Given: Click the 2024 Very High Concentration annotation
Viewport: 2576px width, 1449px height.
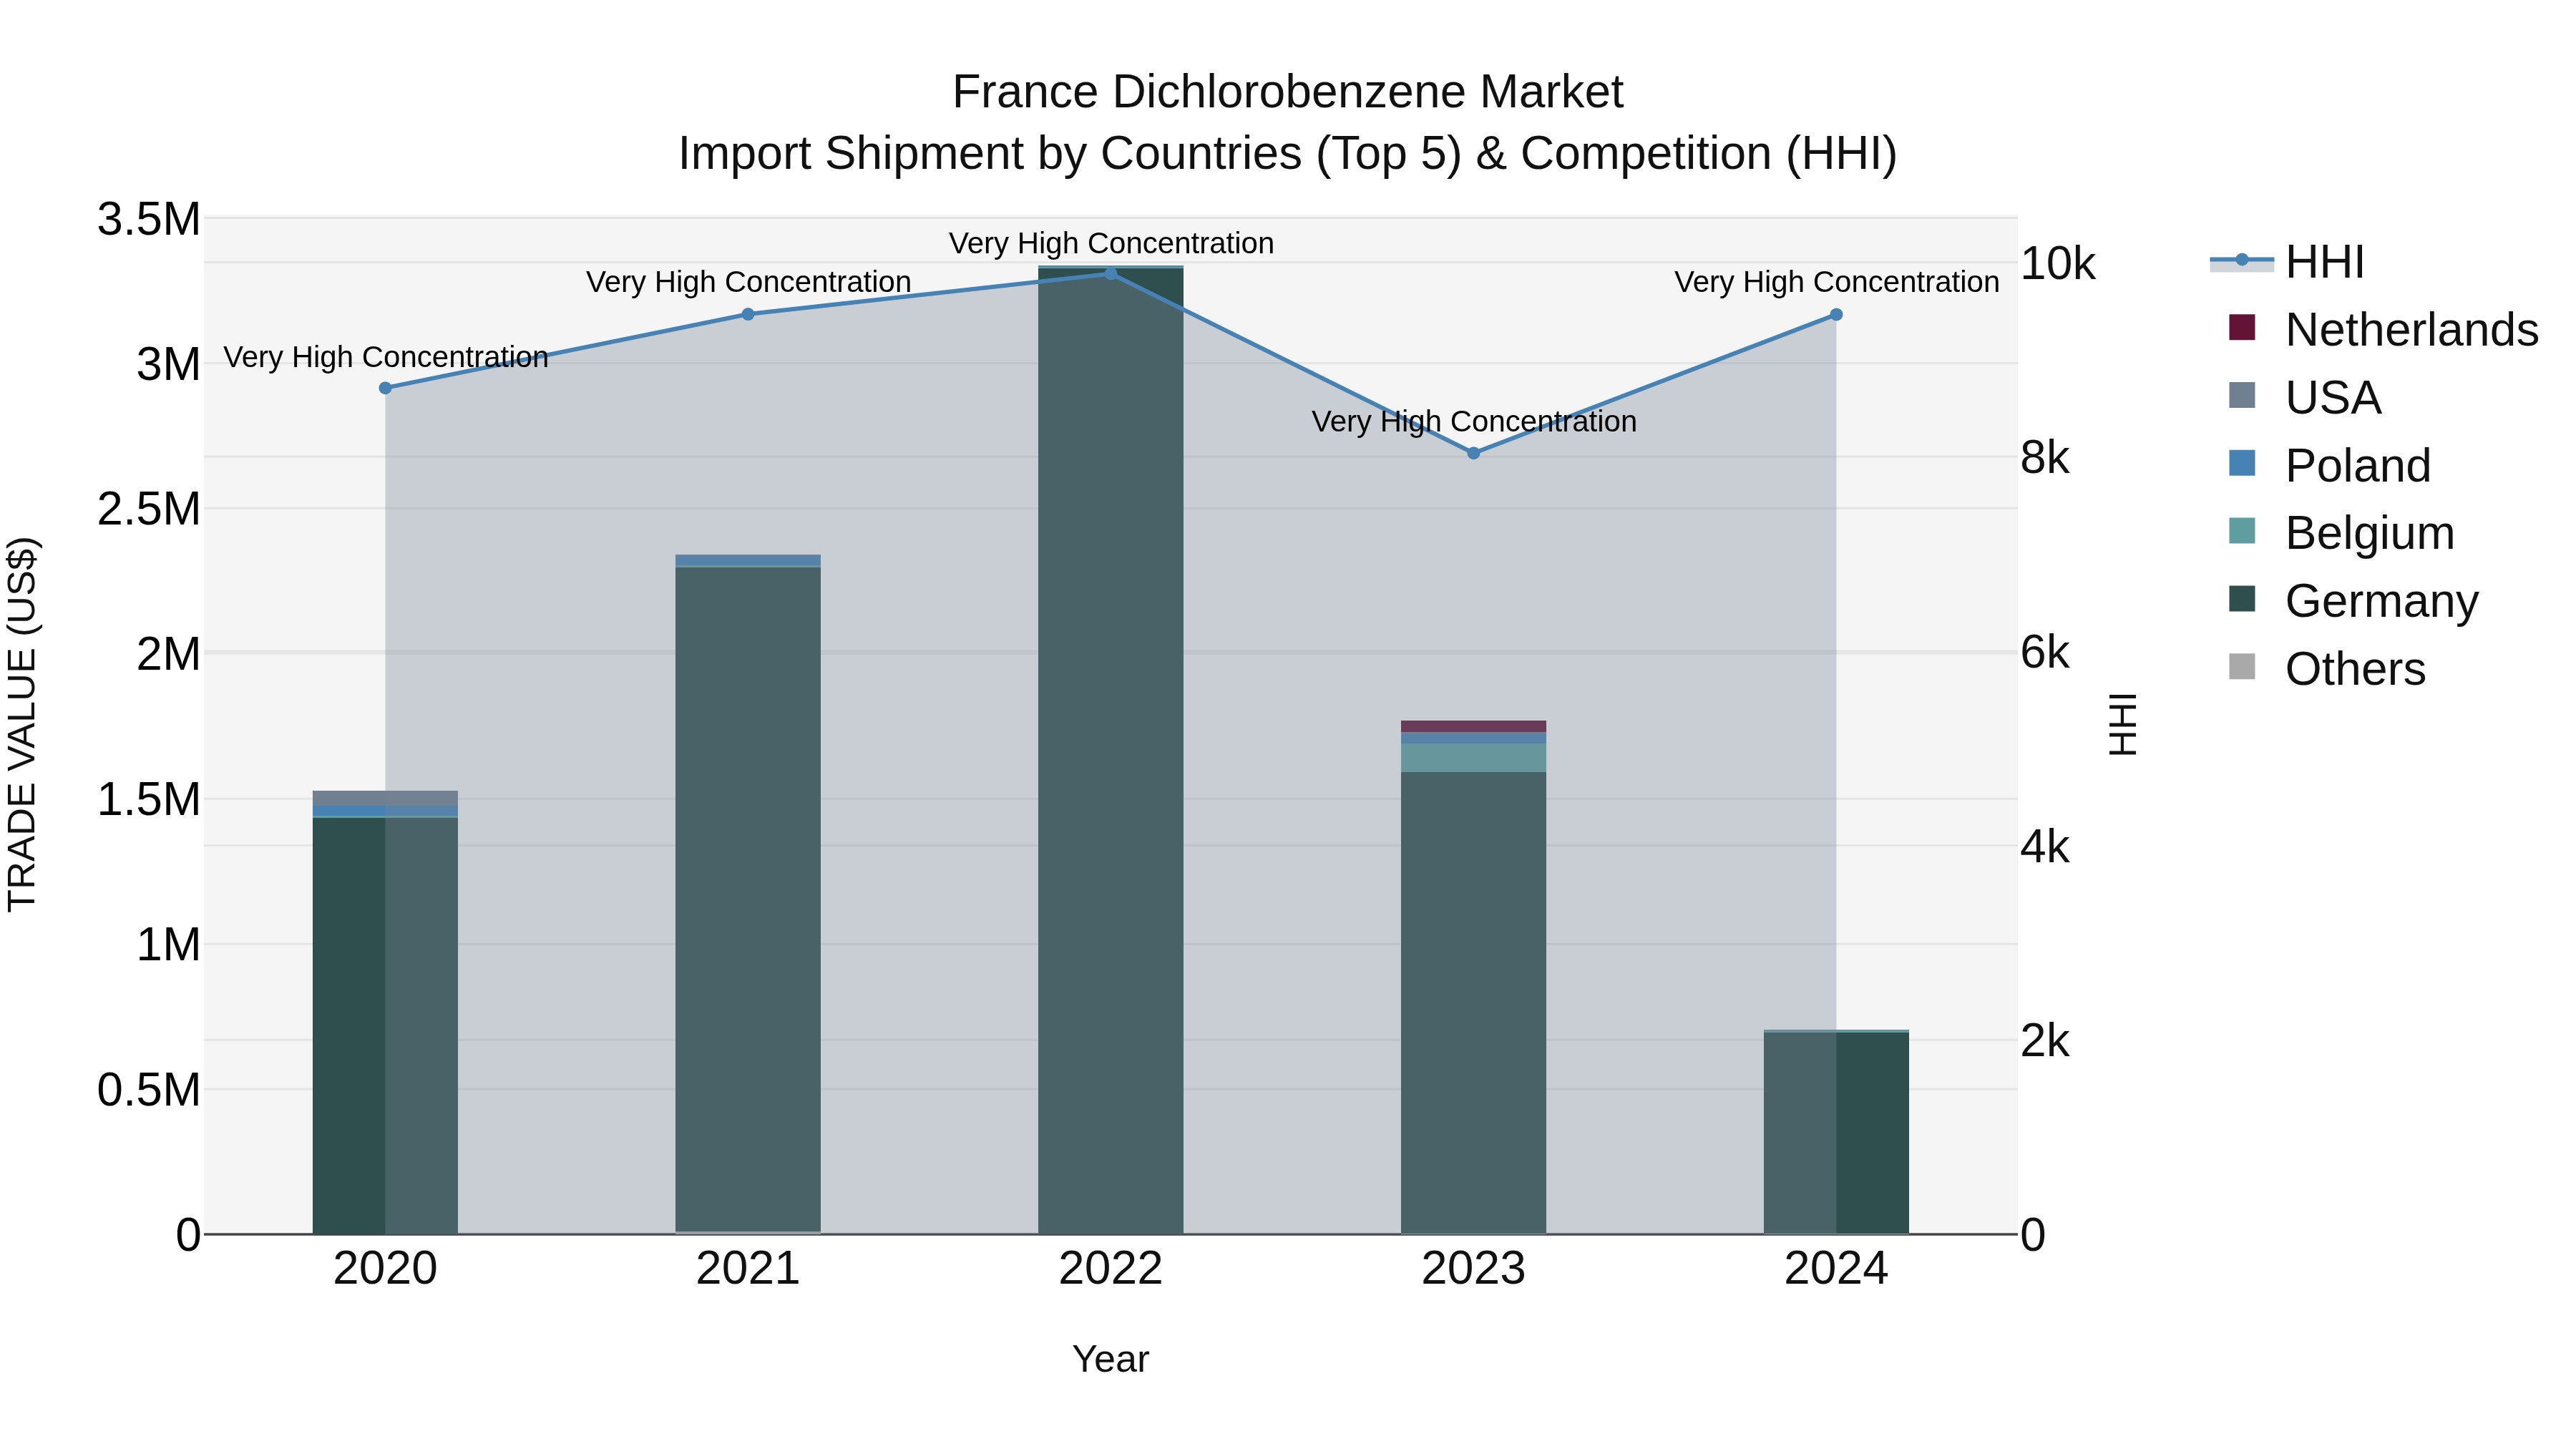Looking at the screenshot, I should [x=1837, y=282].
